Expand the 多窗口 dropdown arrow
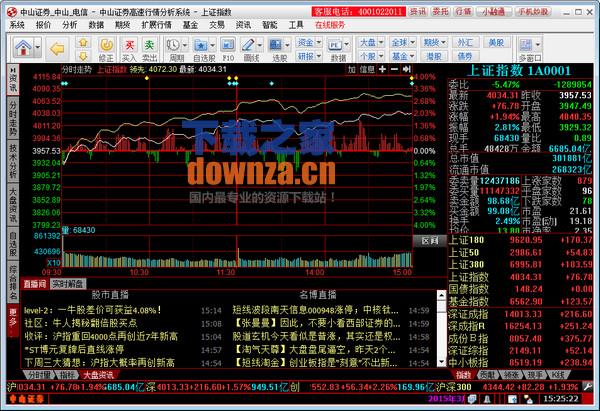Viewport: 600px width, 411px height. click(x=538, y=45)
